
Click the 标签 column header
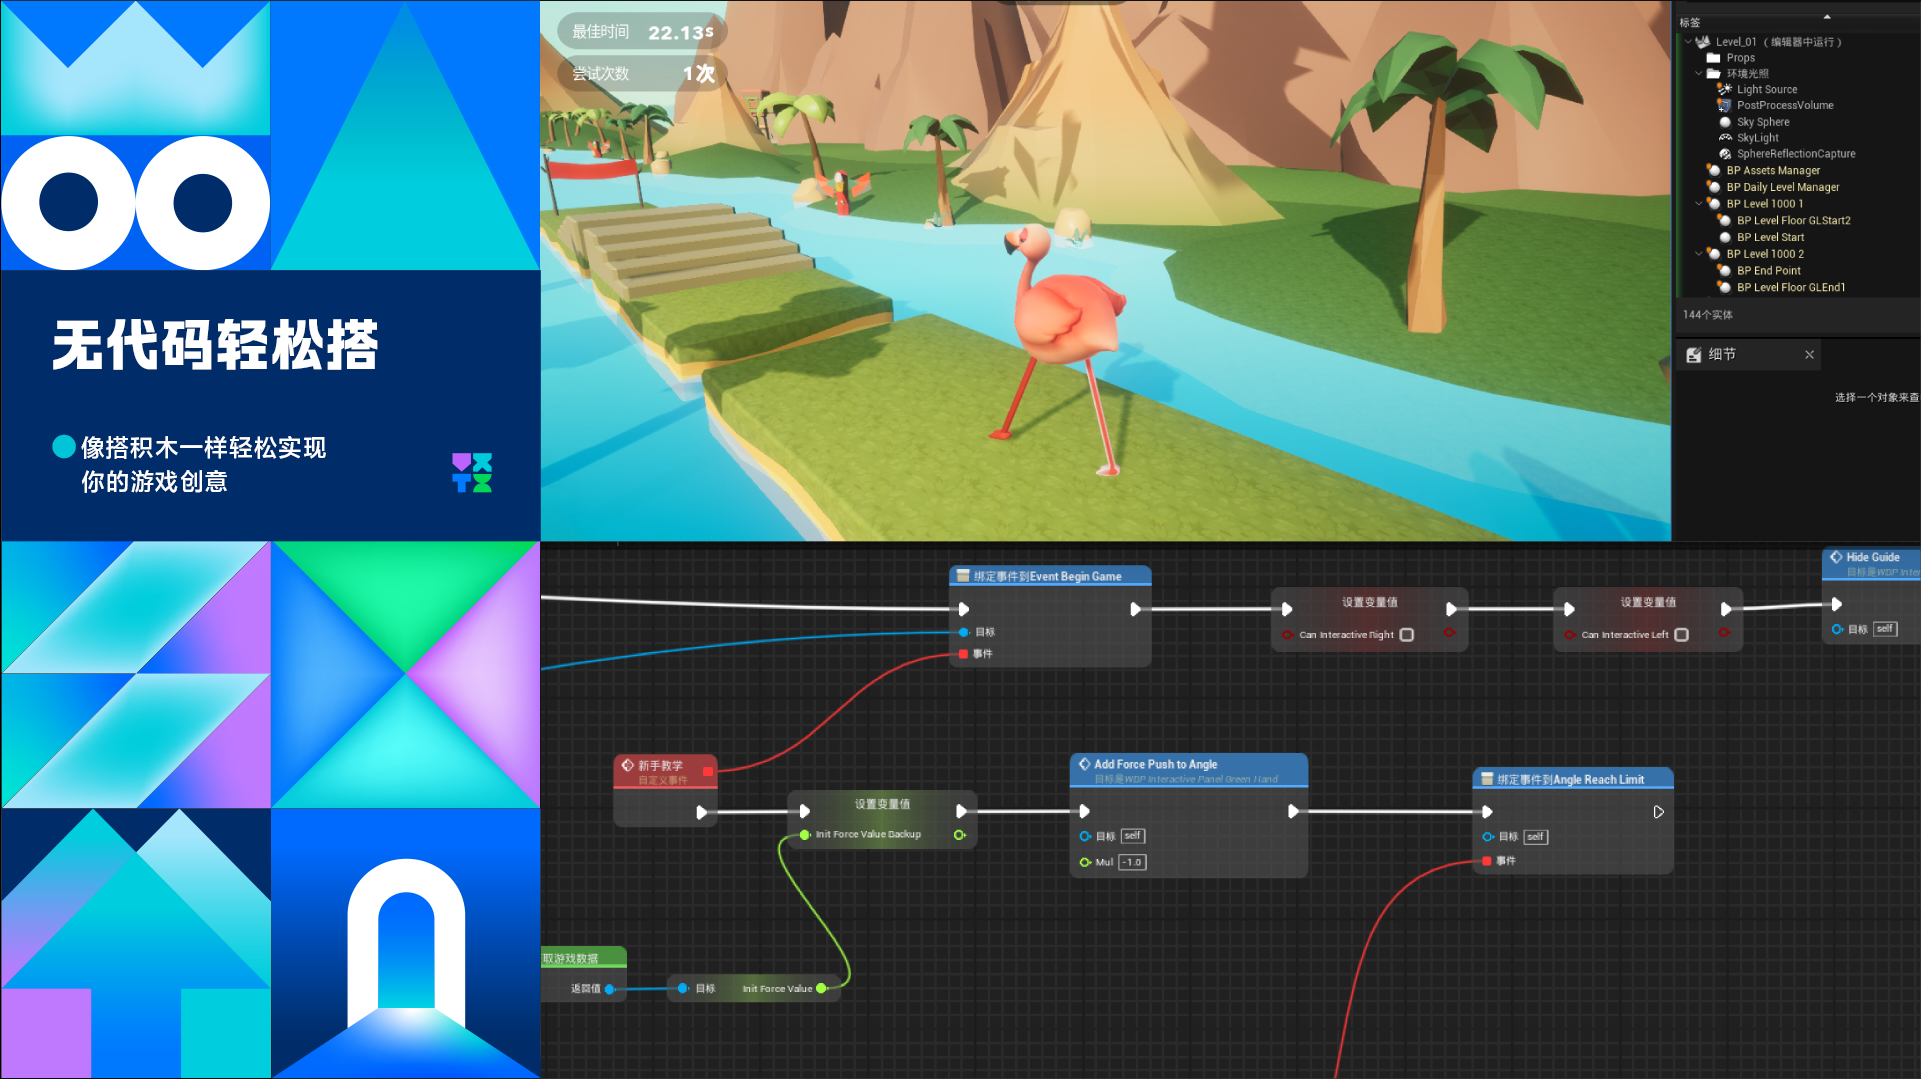point(1690,22)
